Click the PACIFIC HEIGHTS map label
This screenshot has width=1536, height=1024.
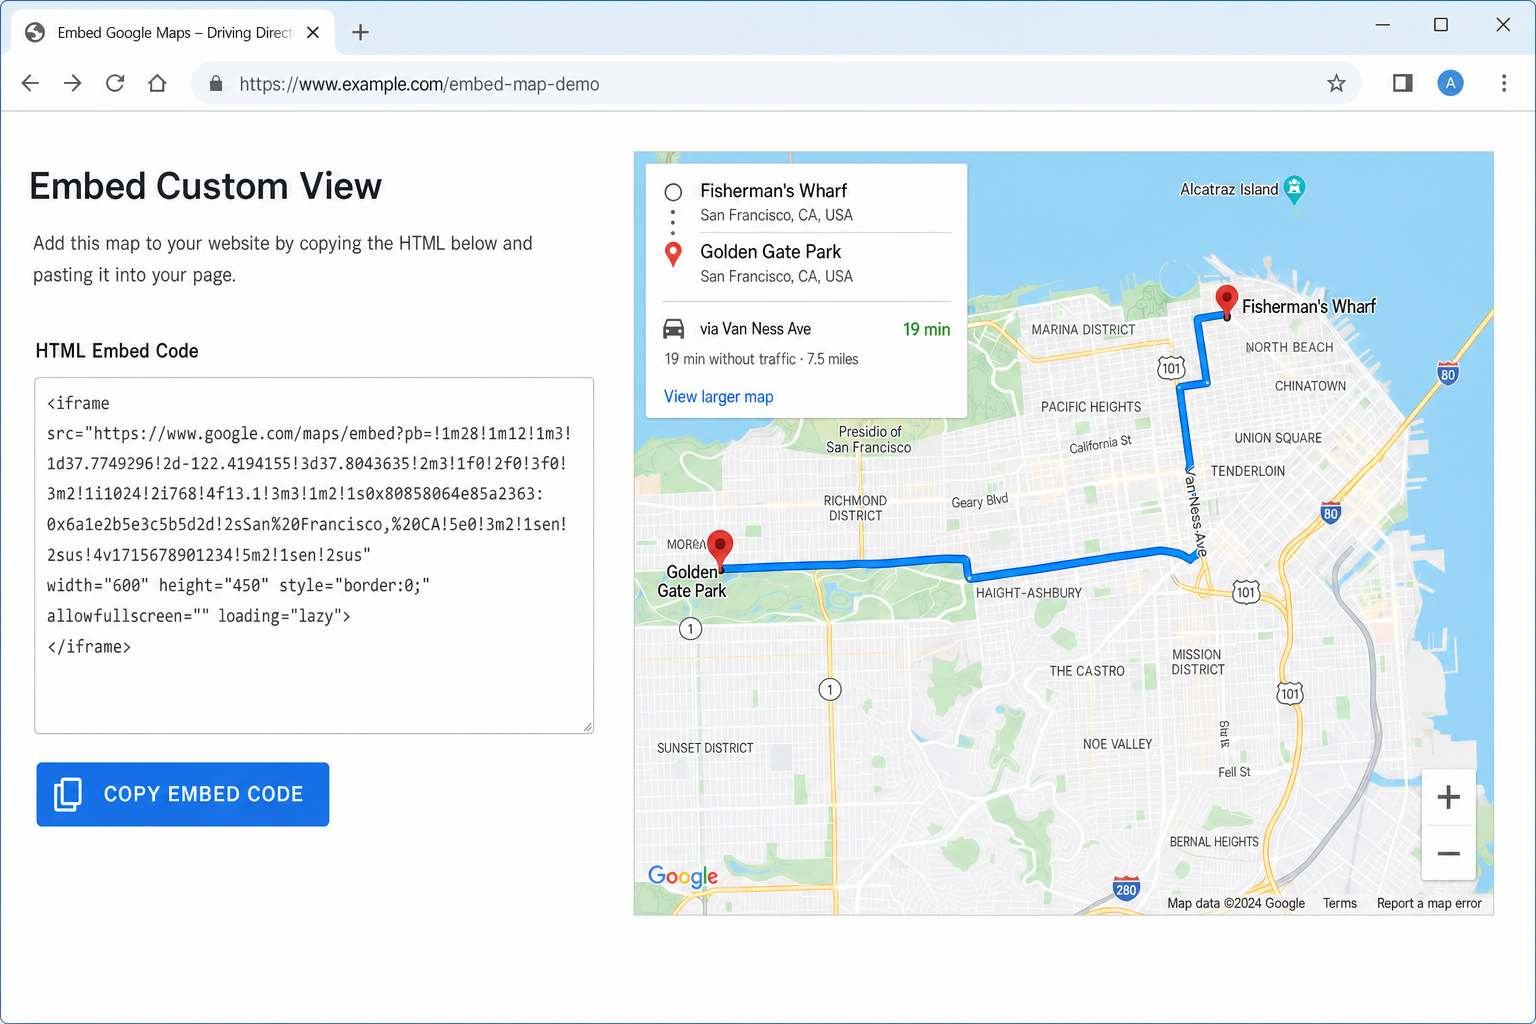1091,407
